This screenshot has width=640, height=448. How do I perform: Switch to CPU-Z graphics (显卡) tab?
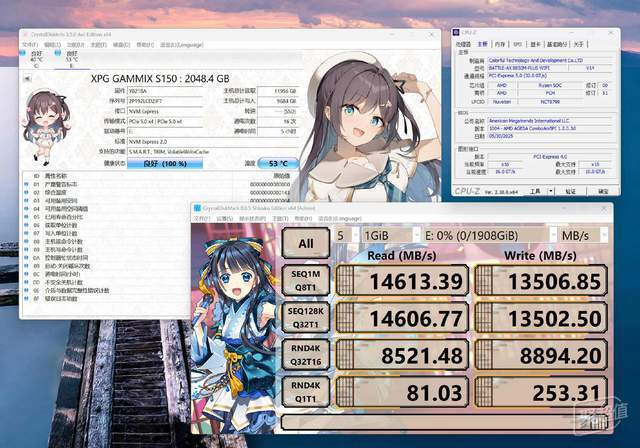(x=535, y=44)
